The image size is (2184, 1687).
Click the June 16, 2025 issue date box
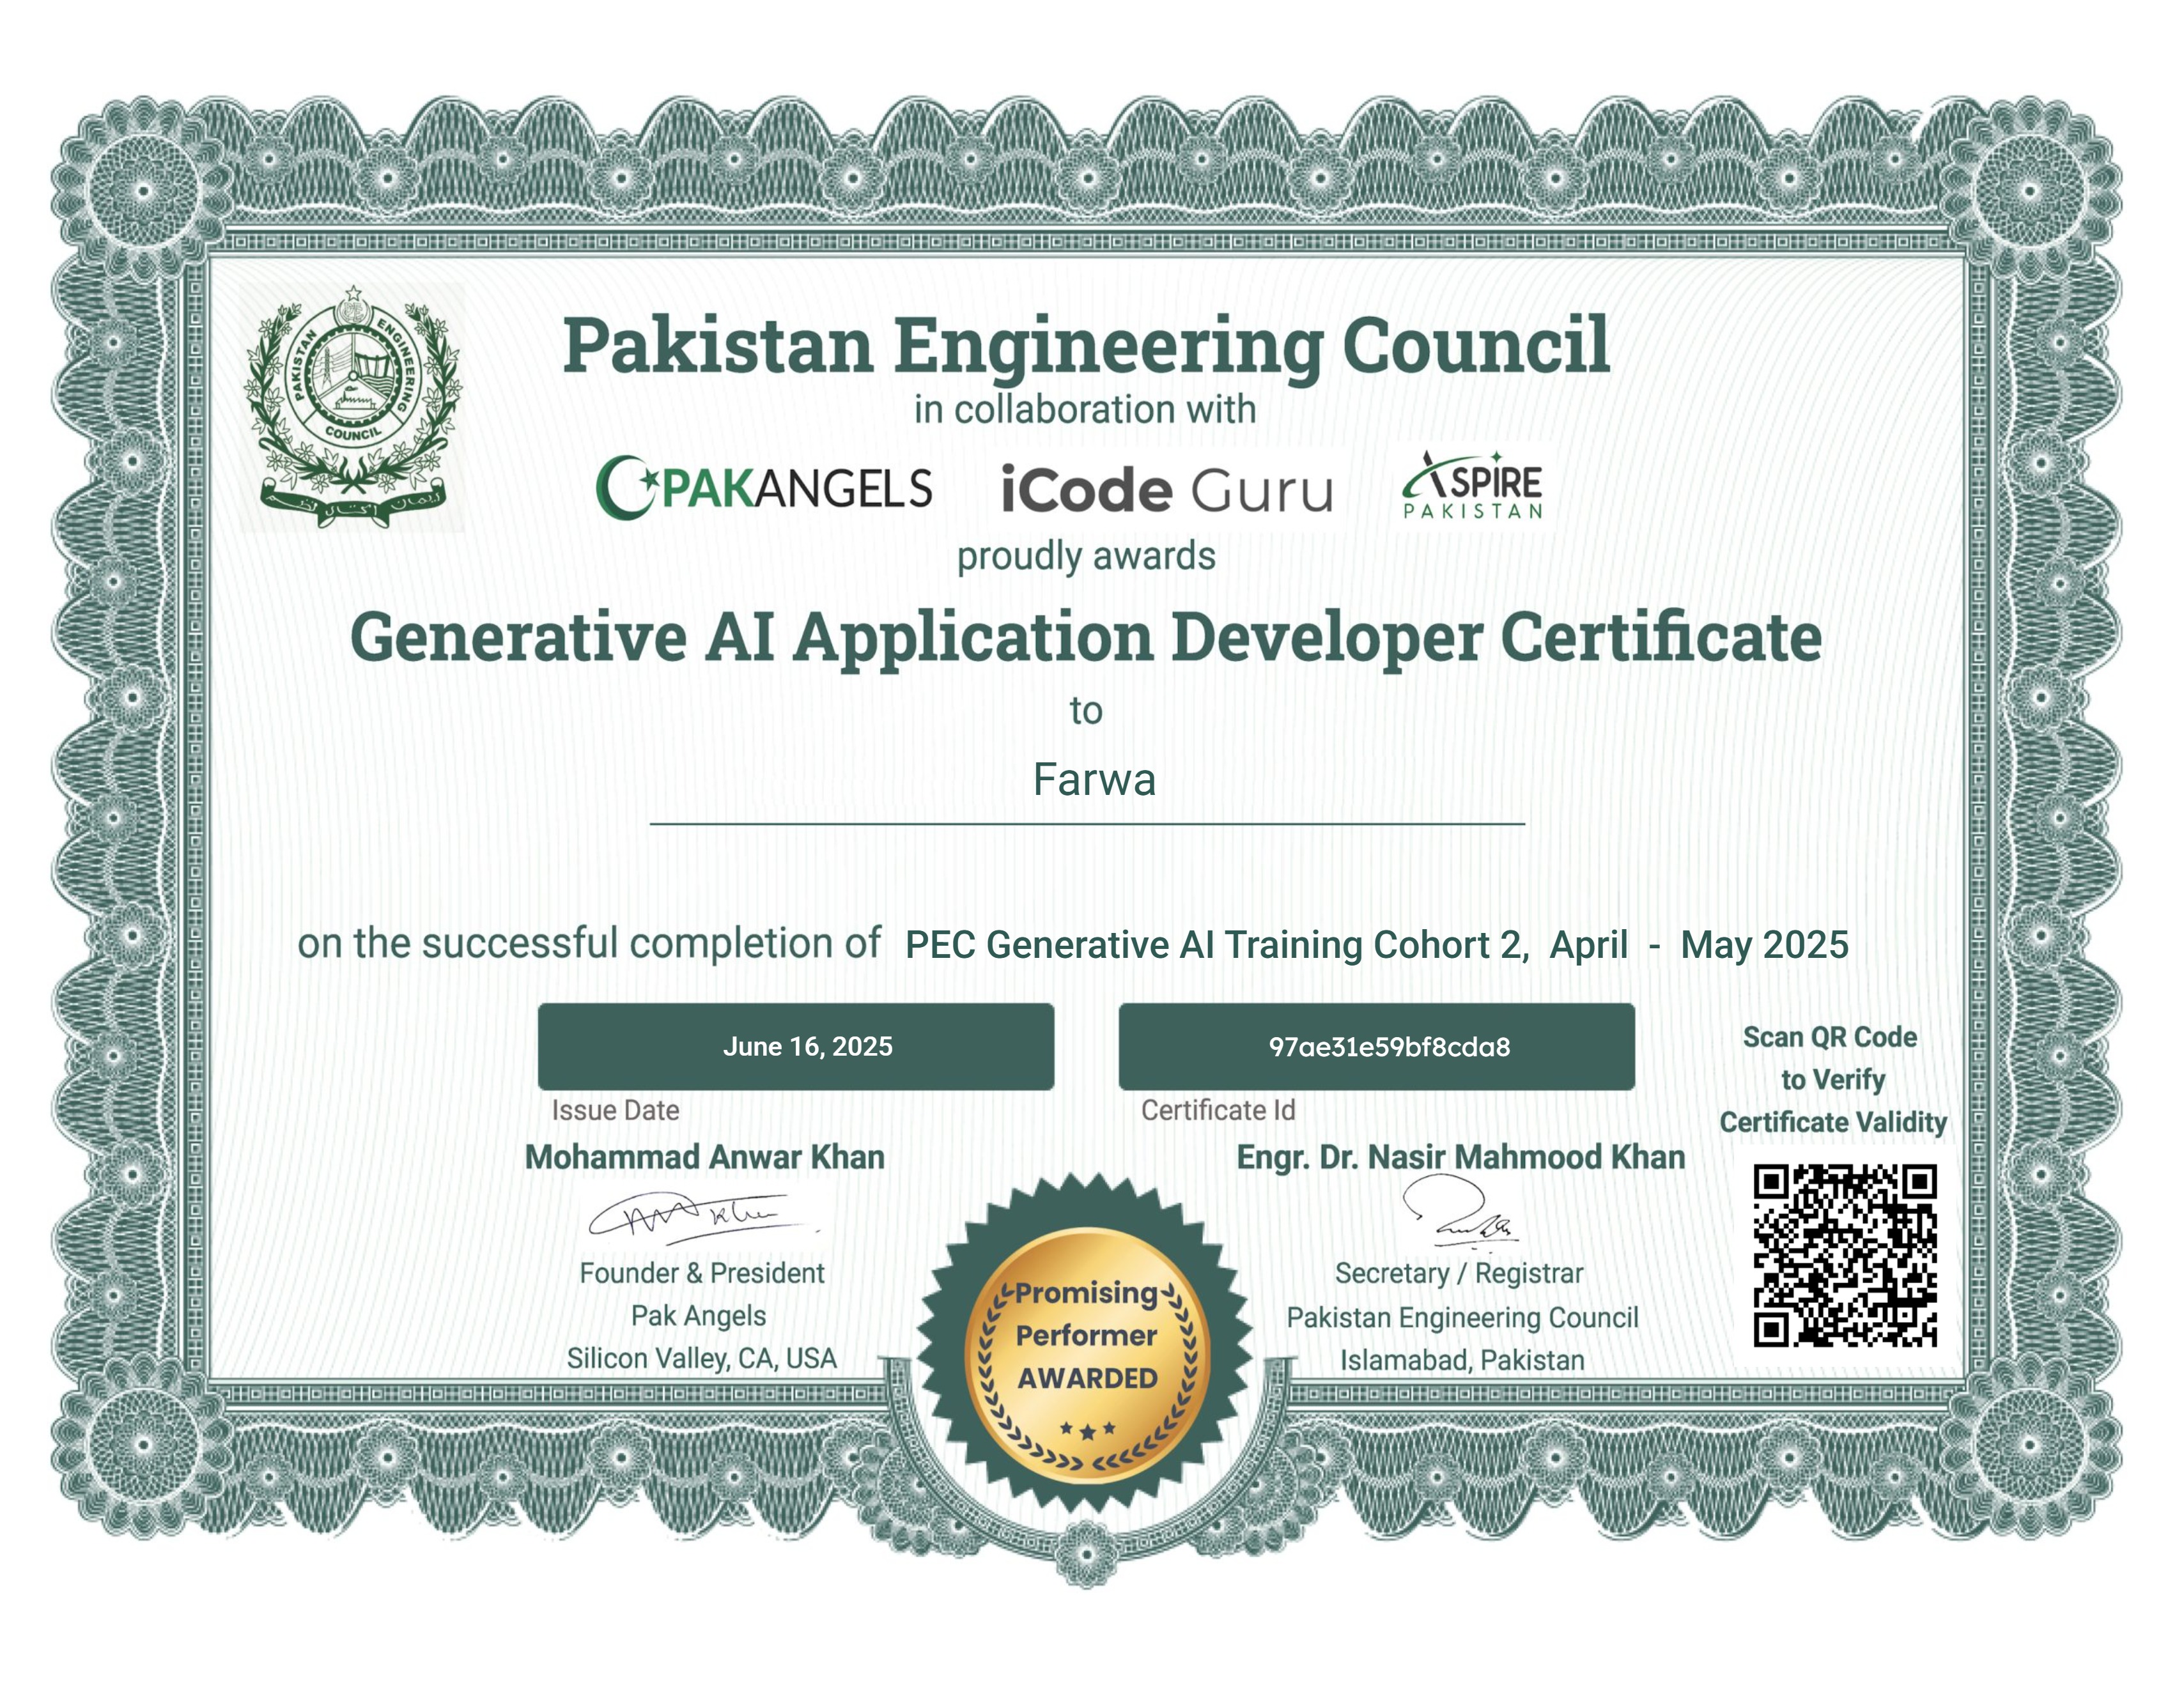pyautogui.click(x=796, y=1046)
